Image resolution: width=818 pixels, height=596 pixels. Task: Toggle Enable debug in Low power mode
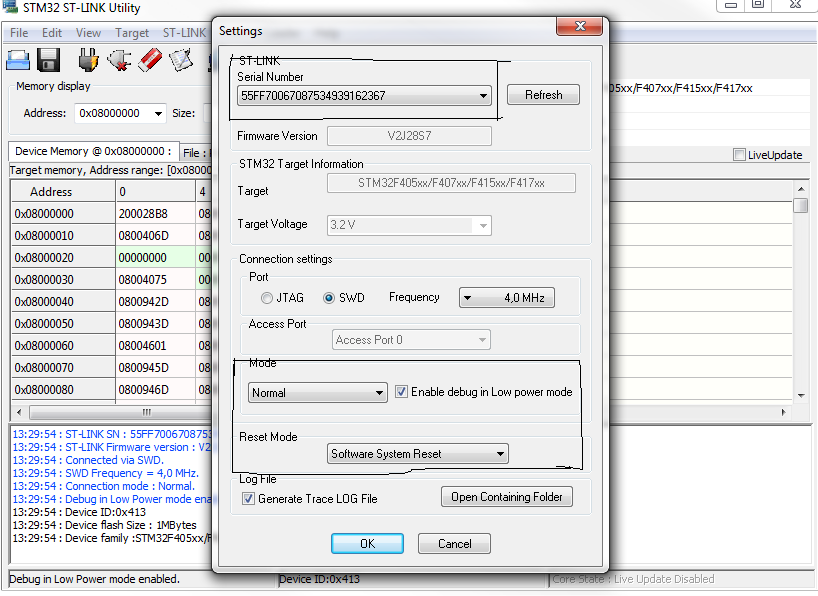[x=401, y=391]
